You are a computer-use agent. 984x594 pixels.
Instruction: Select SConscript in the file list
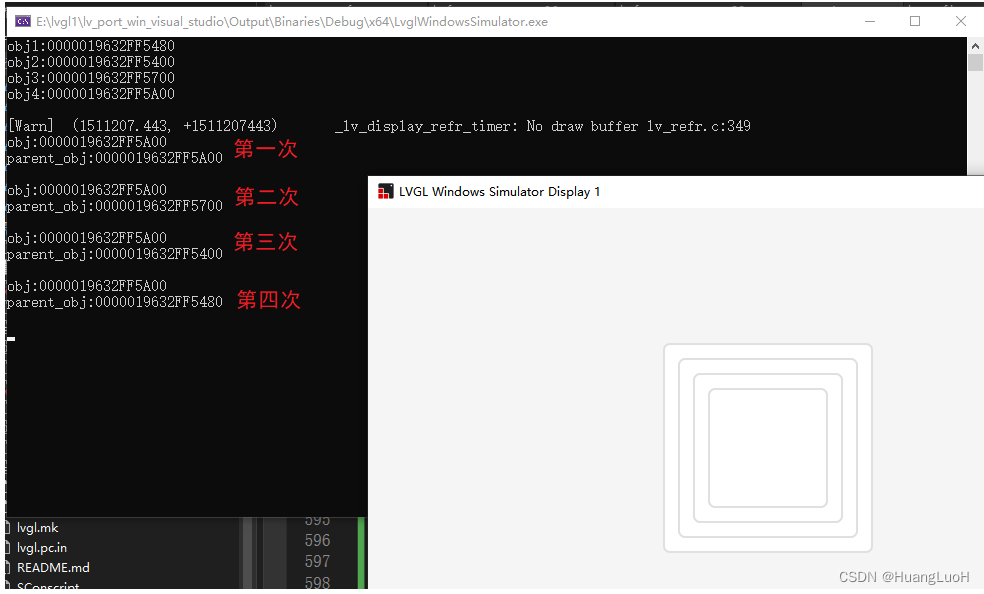click(47, 586)
